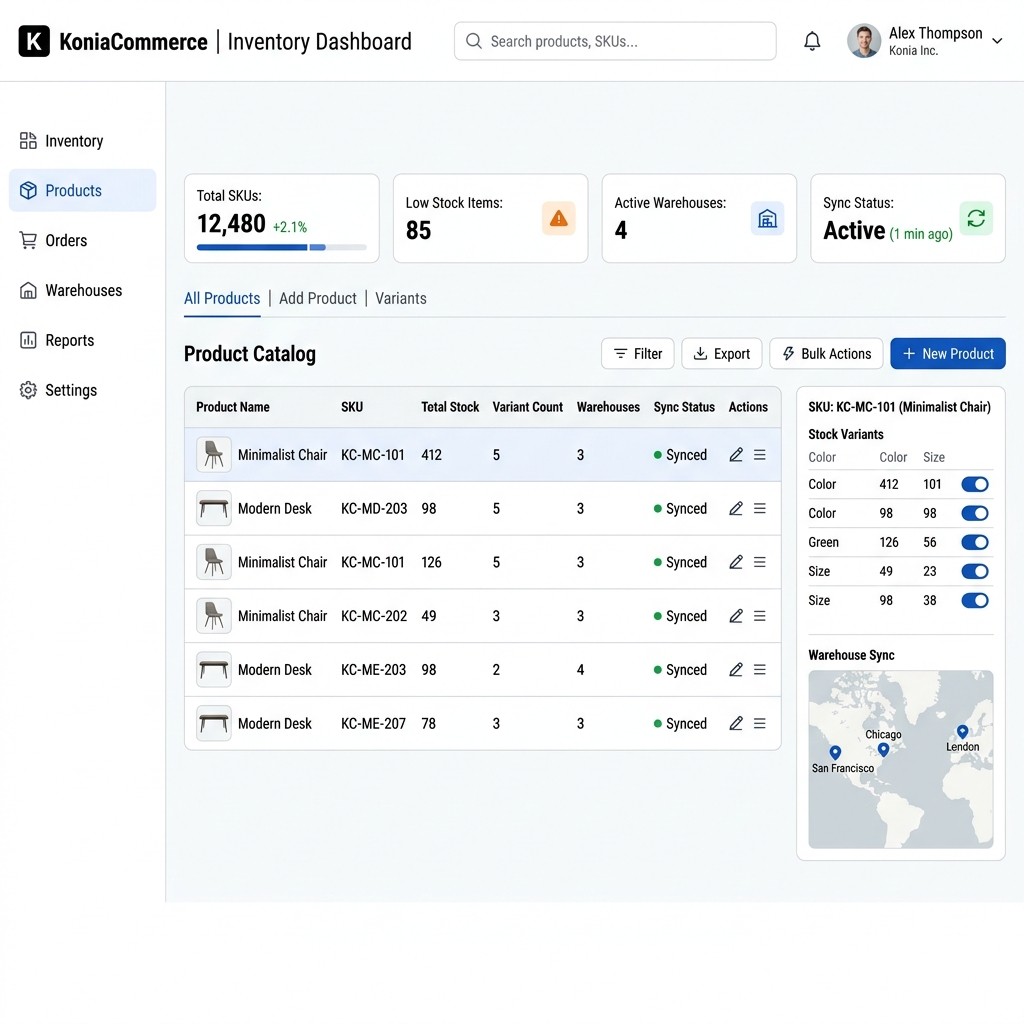1024x1024 pixels.
Task: Click the Total SKUs progress bar
Action: (x=281, y=248)
